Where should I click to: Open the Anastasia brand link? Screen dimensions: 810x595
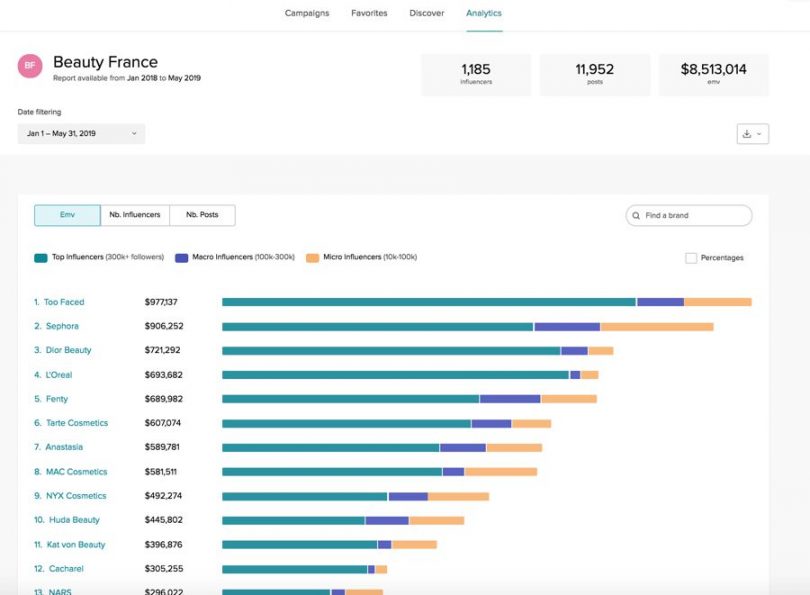(x=64, y=447)
